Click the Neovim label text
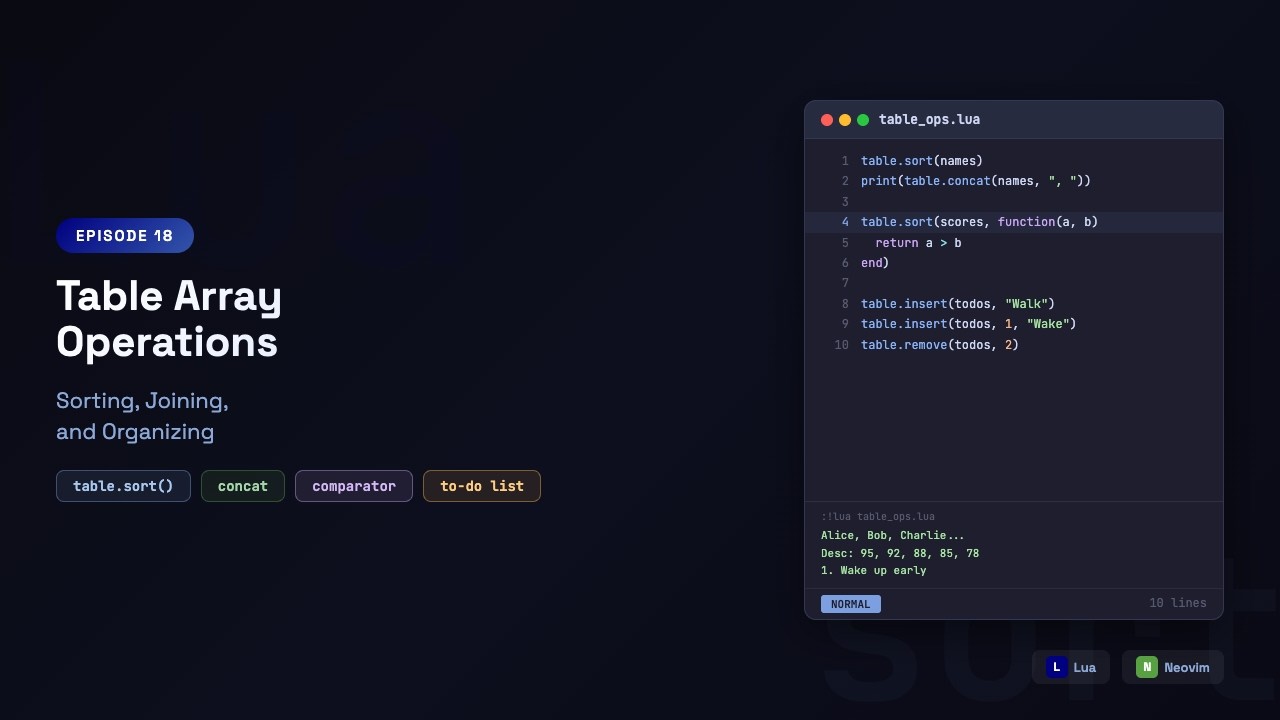Viewport: 1280px width, 720px height. pos(1187,668)
